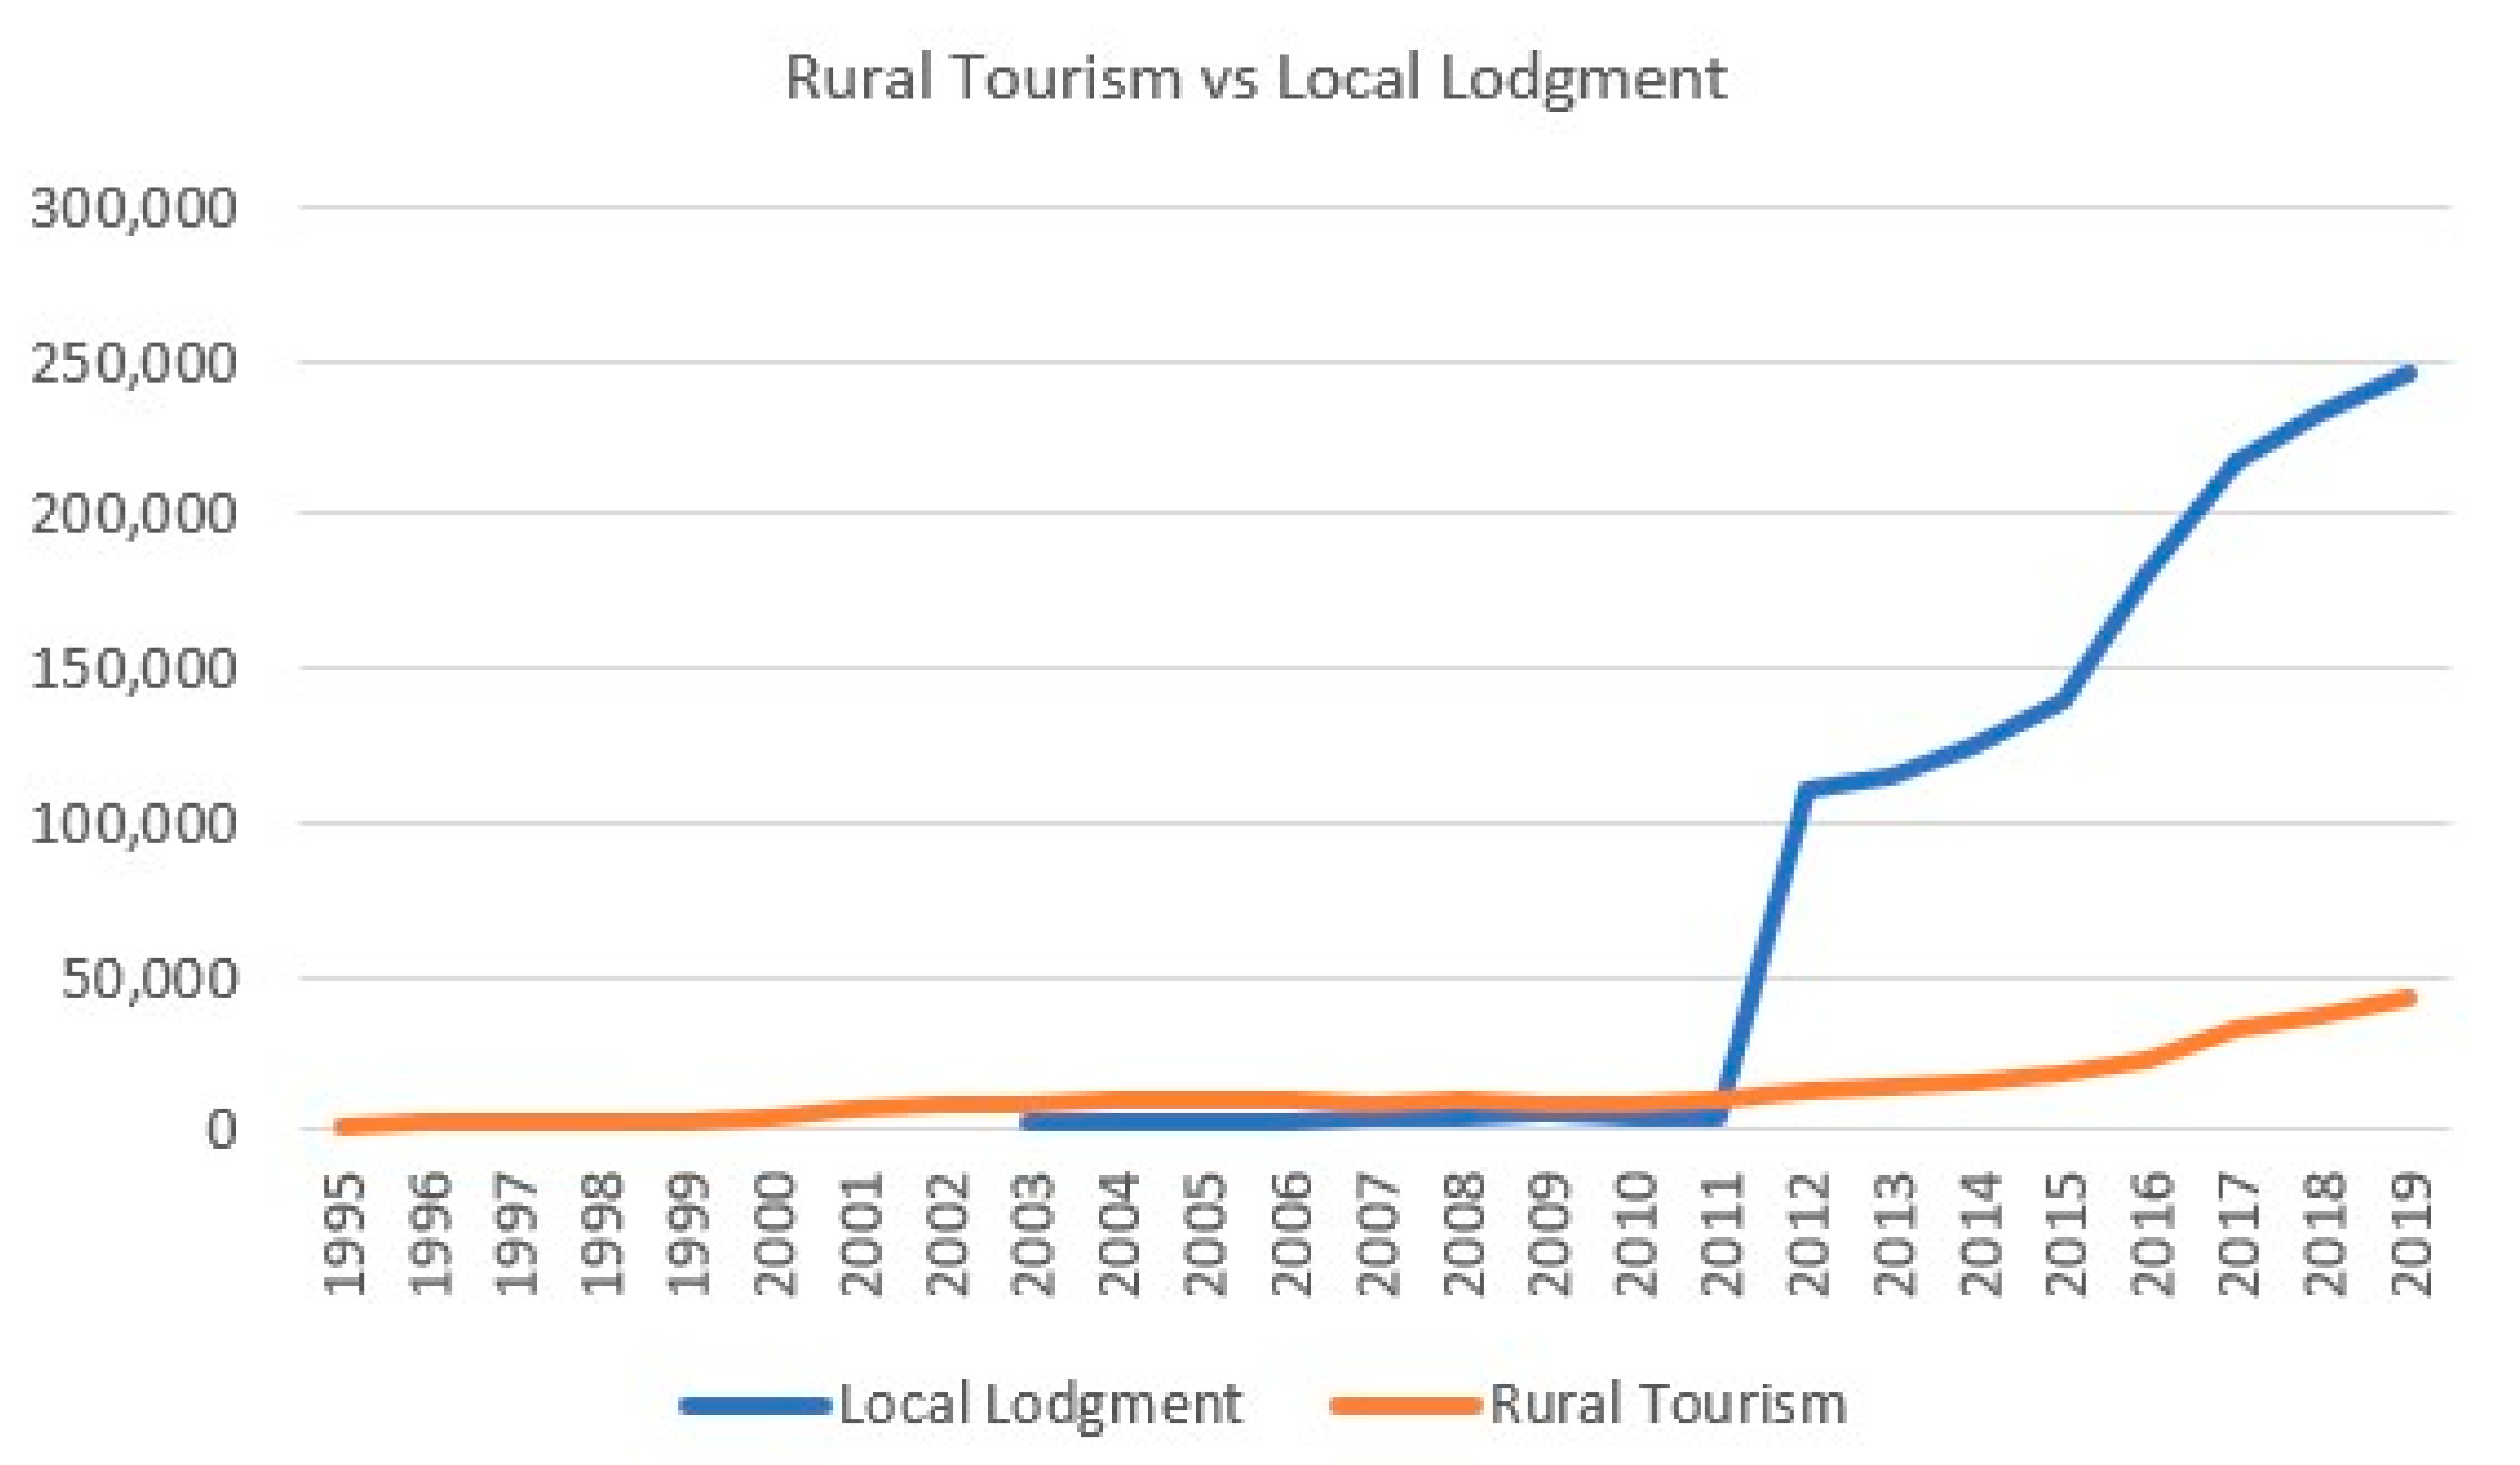This screenshot has height=1465, width=2520.
Task: Click the 2003 x-axis year label
Action: [x=1034, y=1234]
